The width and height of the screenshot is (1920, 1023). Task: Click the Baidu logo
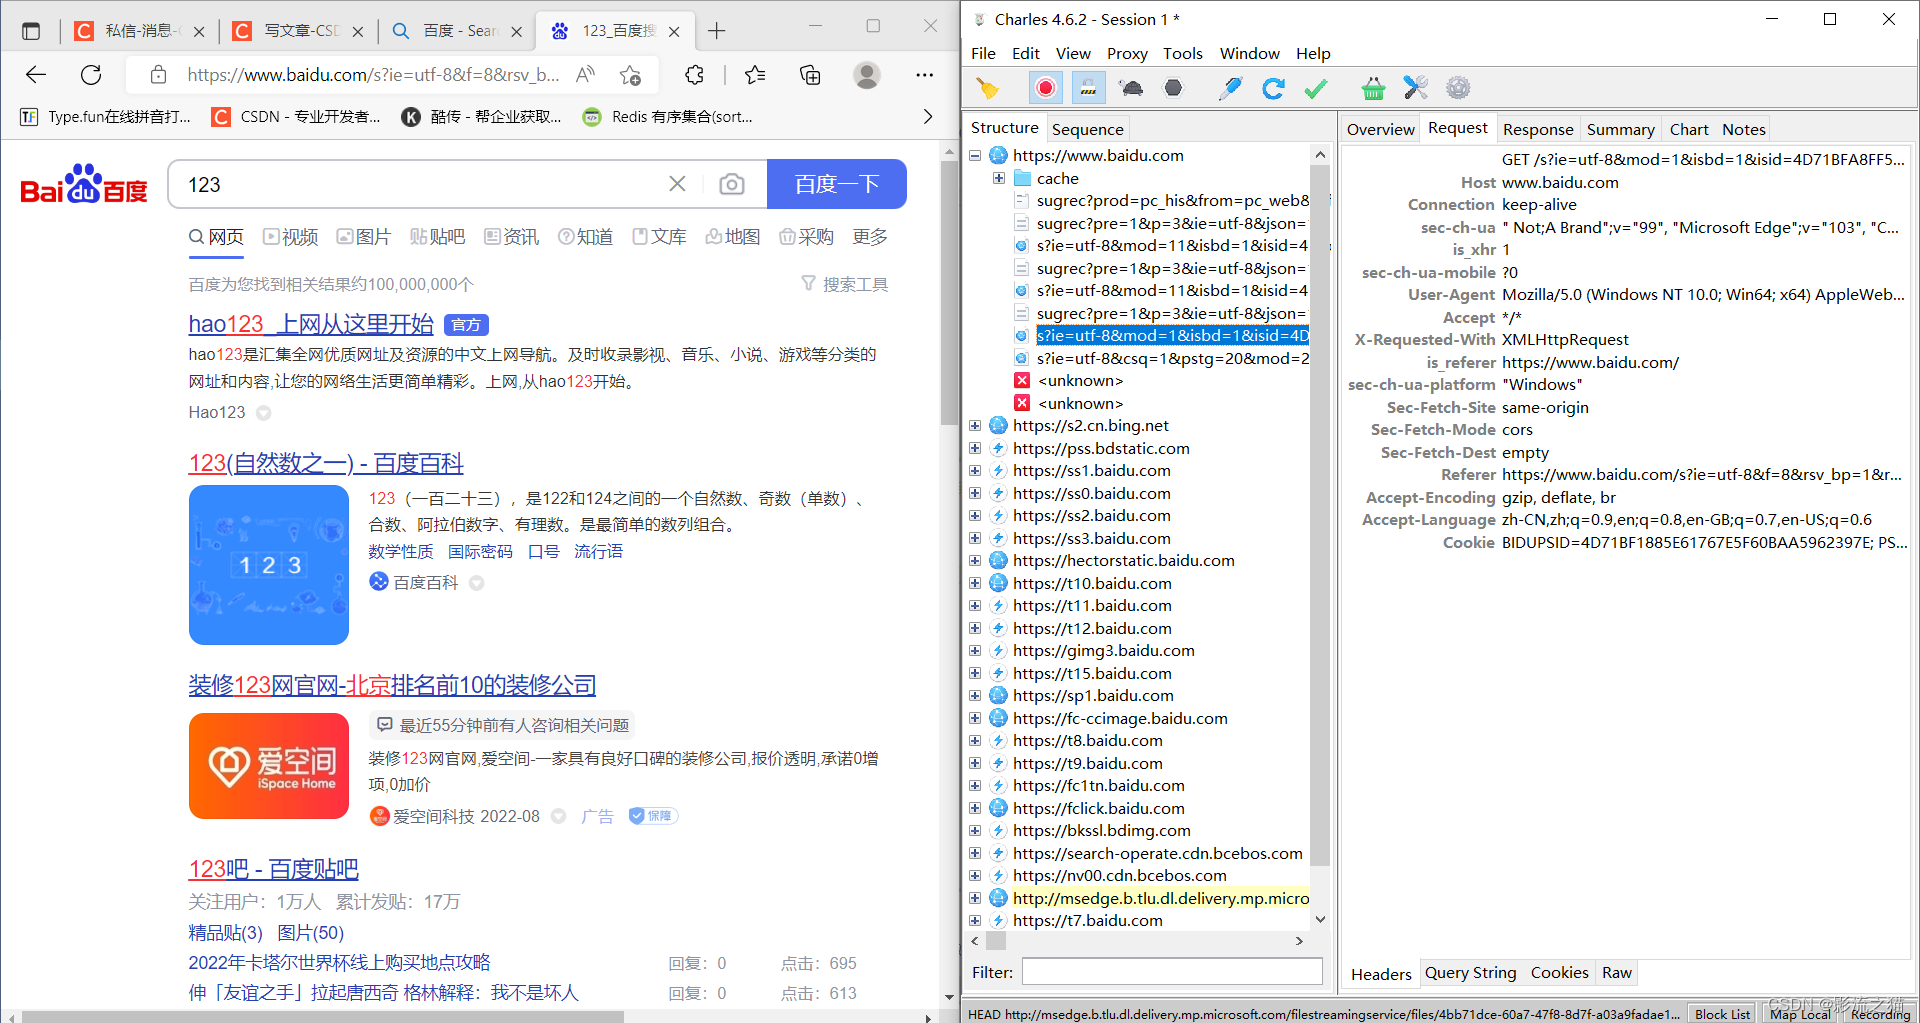pyautogui.click(x=84, y=184)
